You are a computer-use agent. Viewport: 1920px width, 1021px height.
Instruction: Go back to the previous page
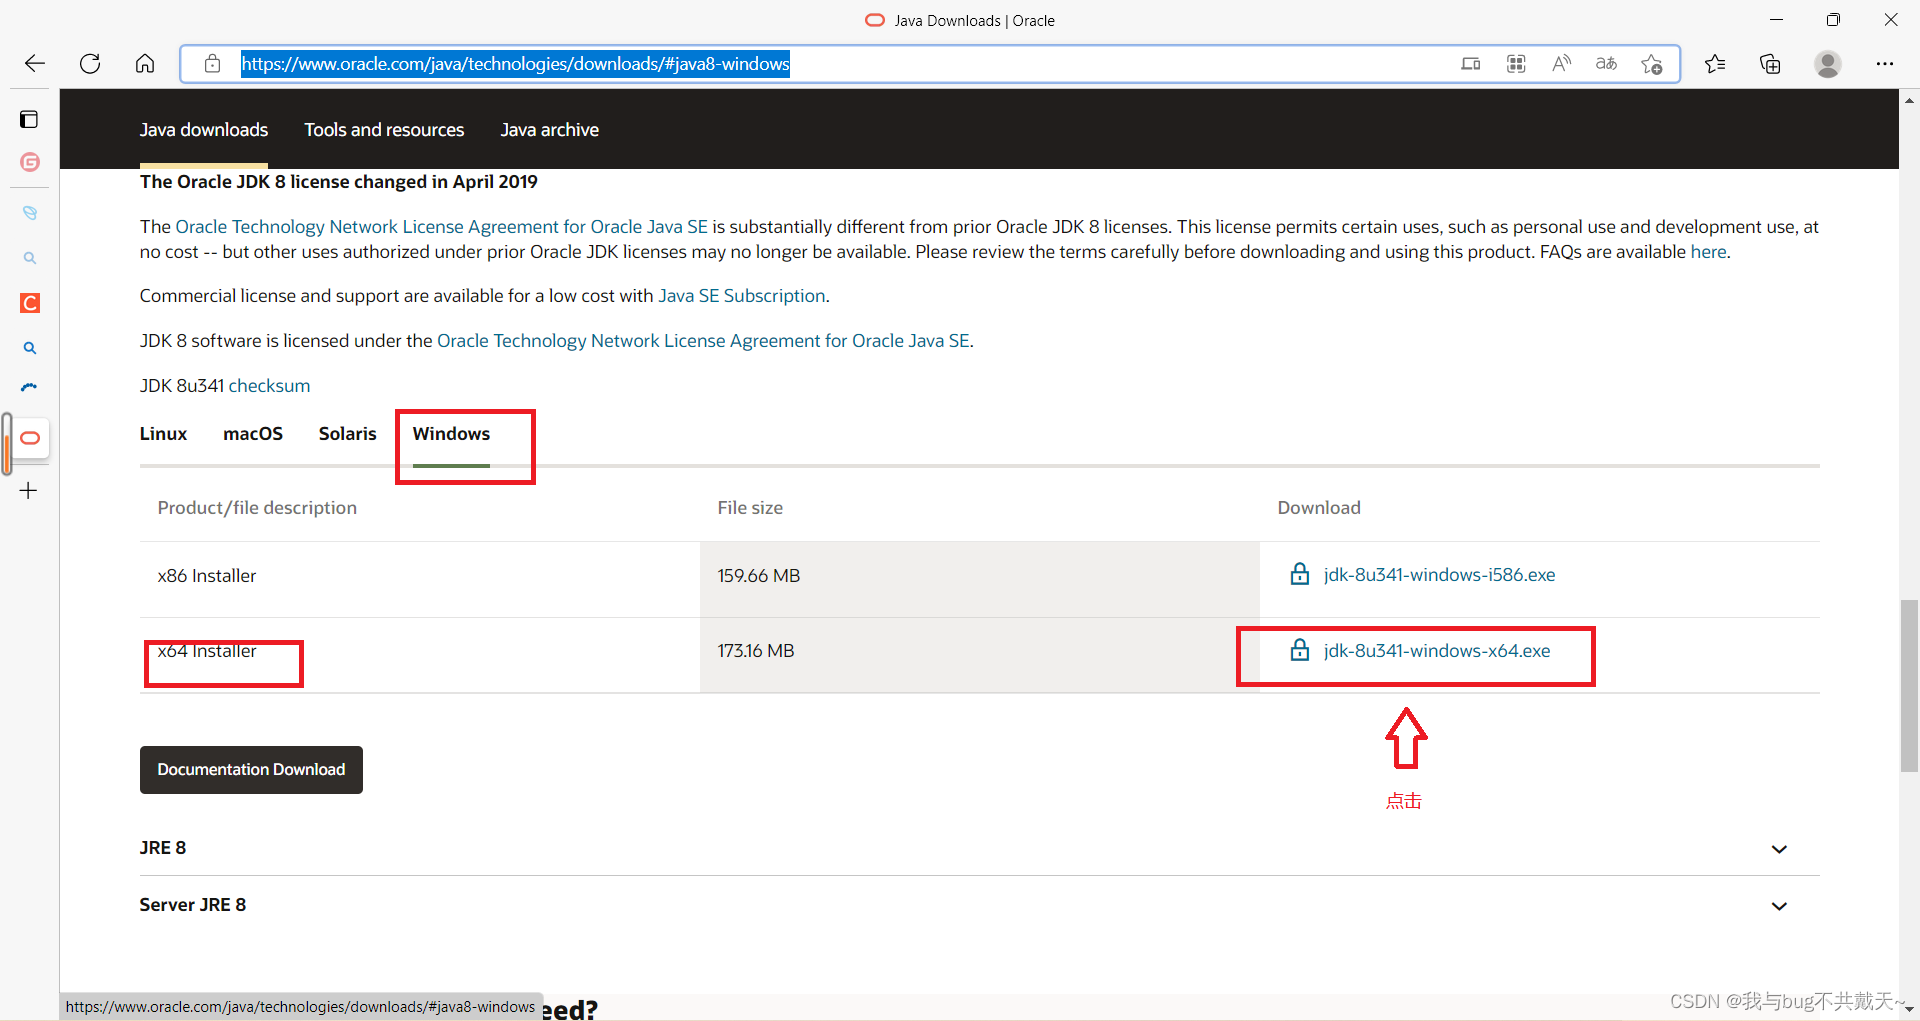click(x=35, y=64)
